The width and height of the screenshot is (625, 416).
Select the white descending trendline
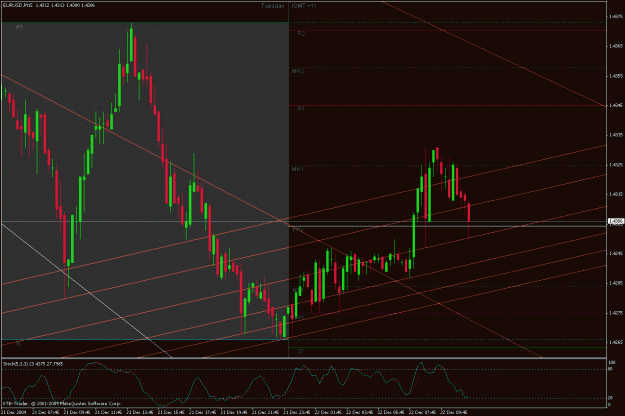(x=86, y=290)
